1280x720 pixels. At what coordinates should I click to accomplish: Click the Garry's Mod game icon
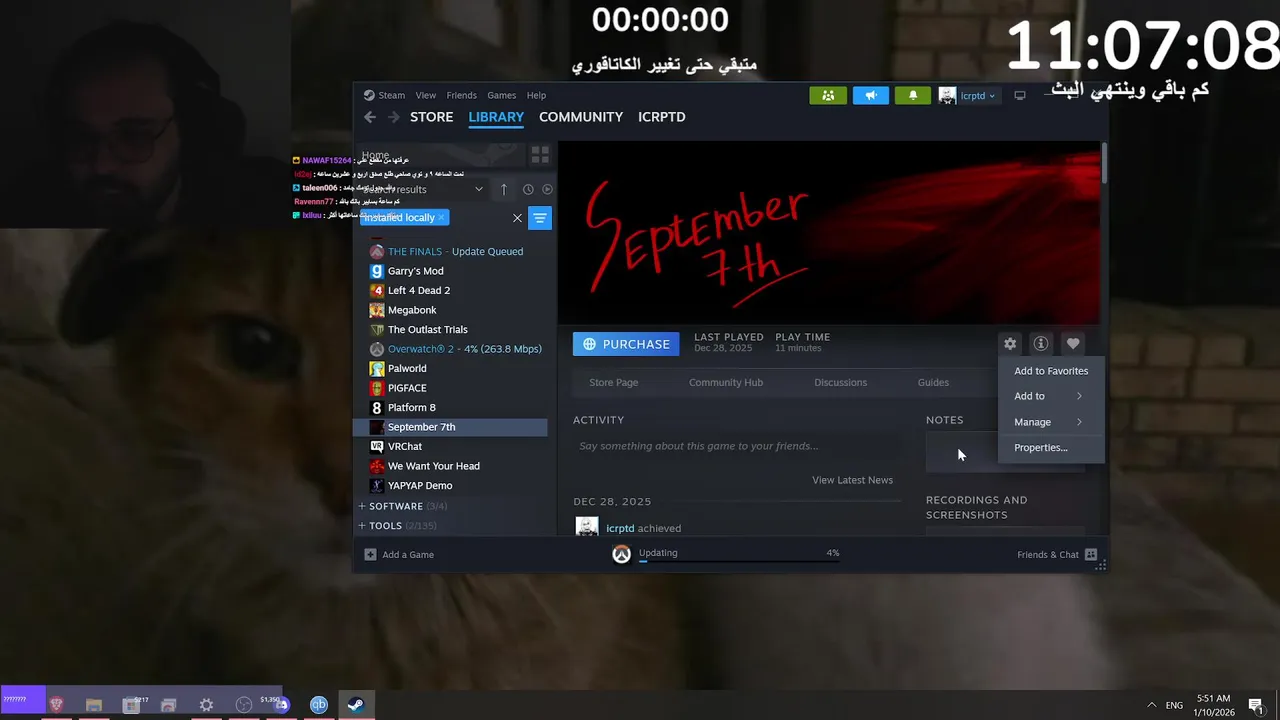[x=376, y=271]
